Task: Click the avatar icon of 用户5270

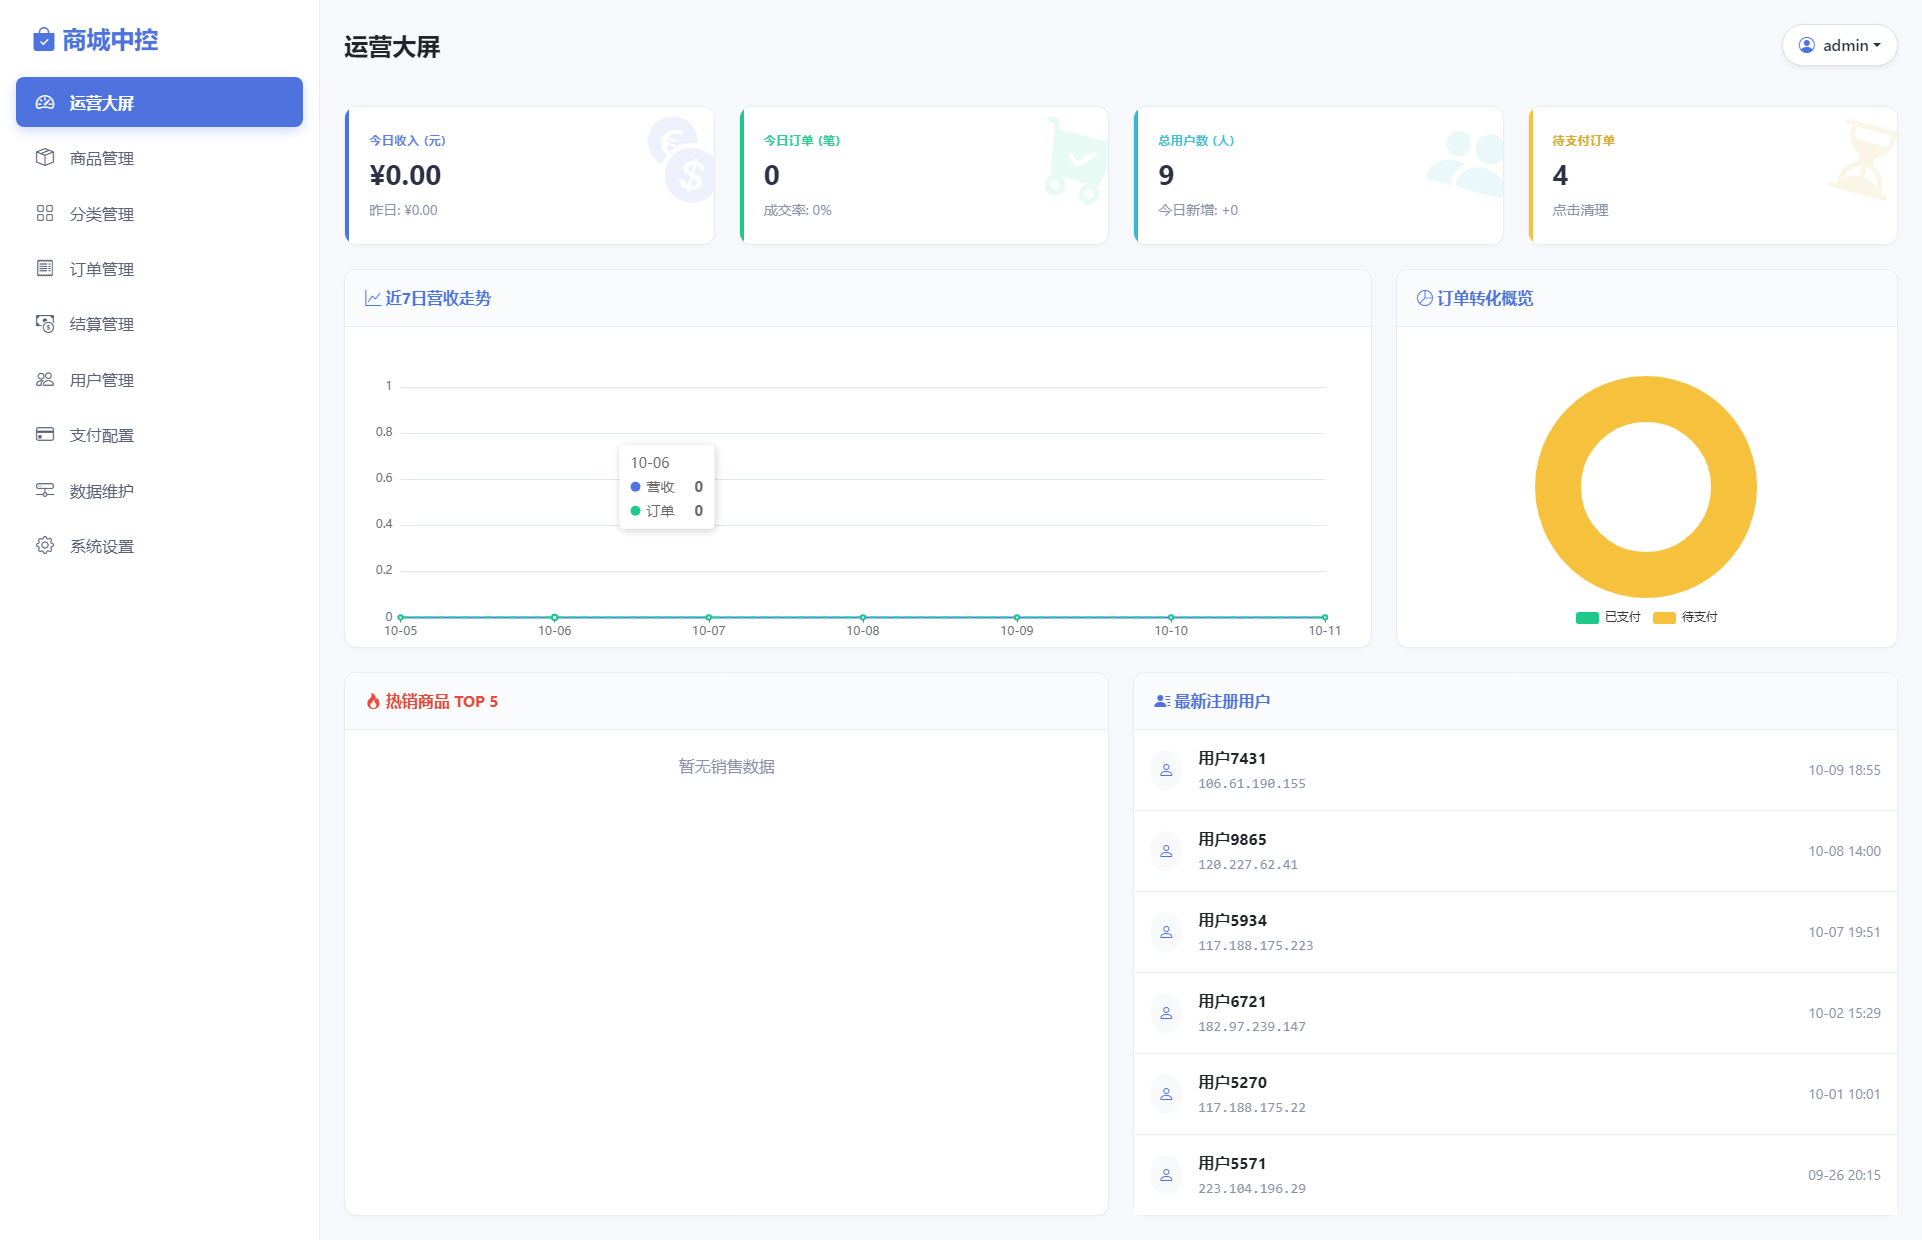Action: (x=1166, y=1094)
